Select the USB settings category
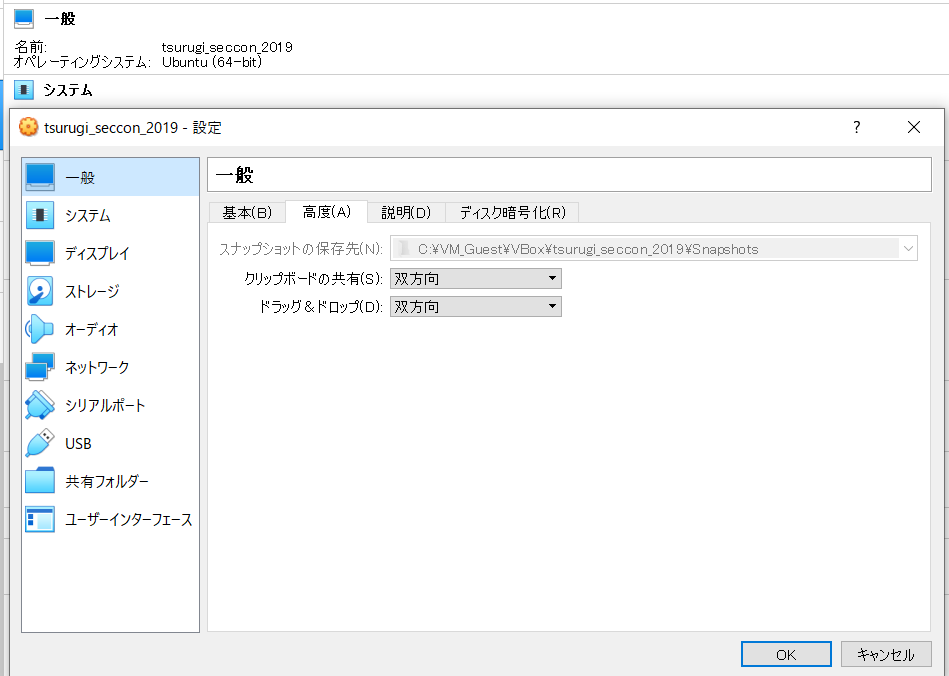Viewport: 949px width, 676px height. point(111,444)
